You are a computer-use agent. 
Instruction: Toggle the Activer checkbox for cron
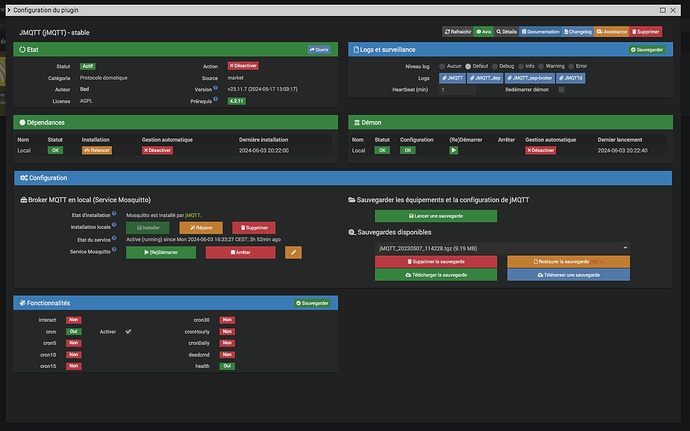click(128, 330)
